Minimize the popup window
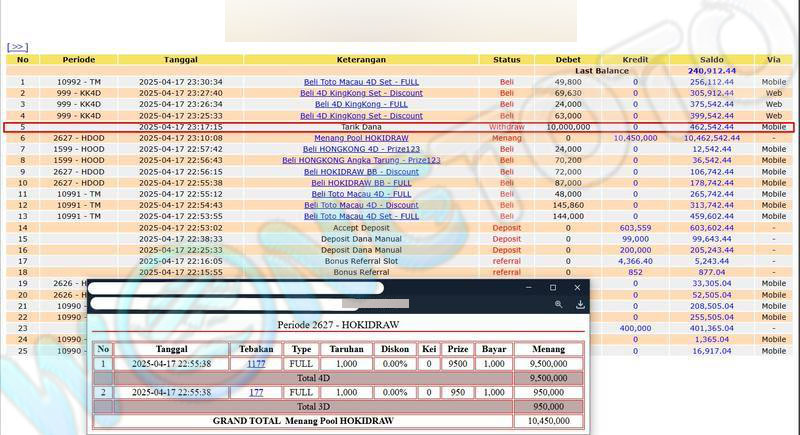800x435 pixels. (x=530, y=287)
